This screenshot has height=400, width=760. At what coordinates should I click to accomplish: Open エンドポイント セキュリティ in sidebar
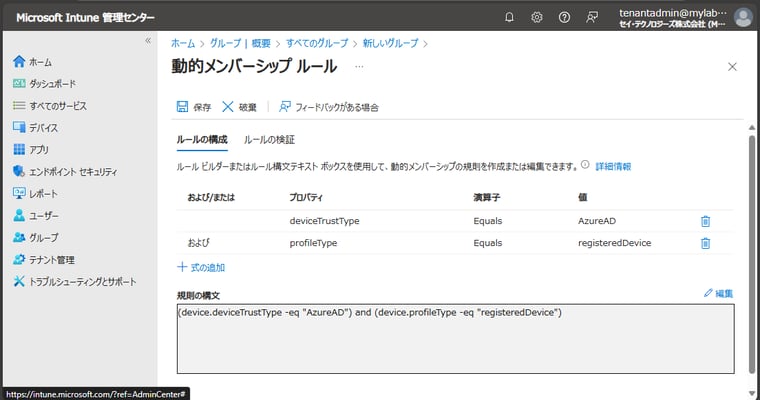(x=65, y=172)
